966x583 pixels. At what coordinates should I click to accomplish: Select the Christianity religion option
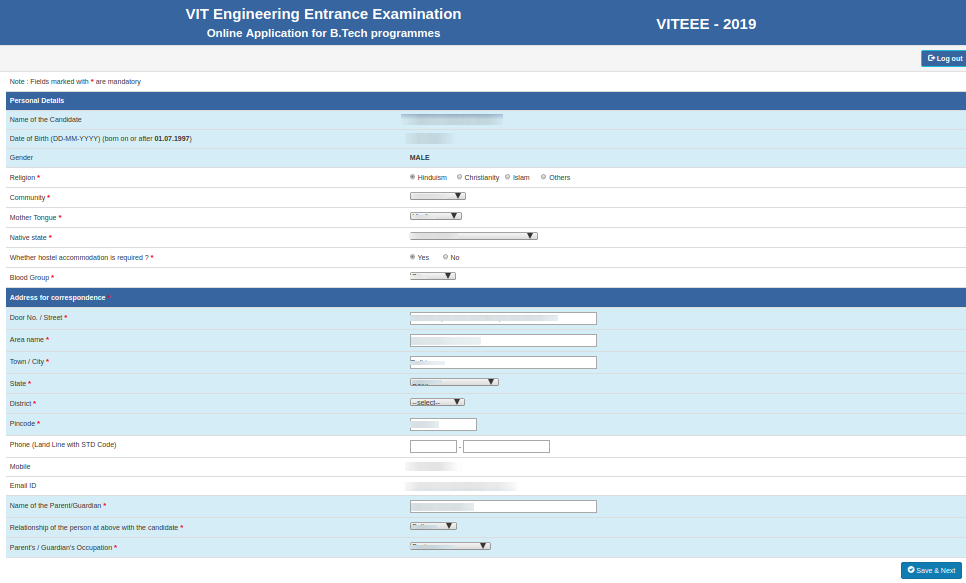[459, 176]
